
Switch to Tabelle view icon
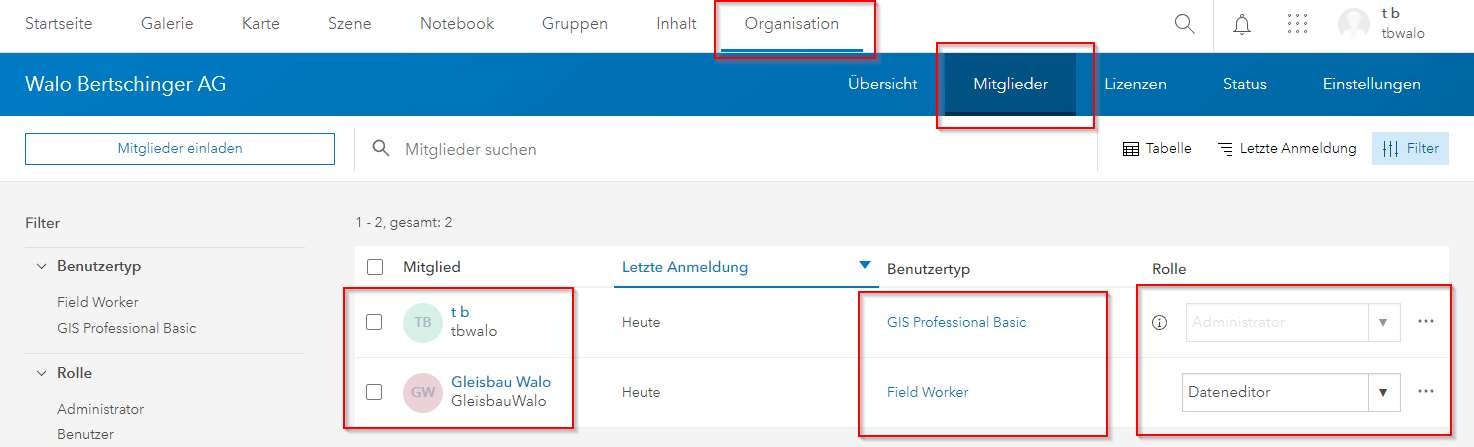tap(1157, 148)
